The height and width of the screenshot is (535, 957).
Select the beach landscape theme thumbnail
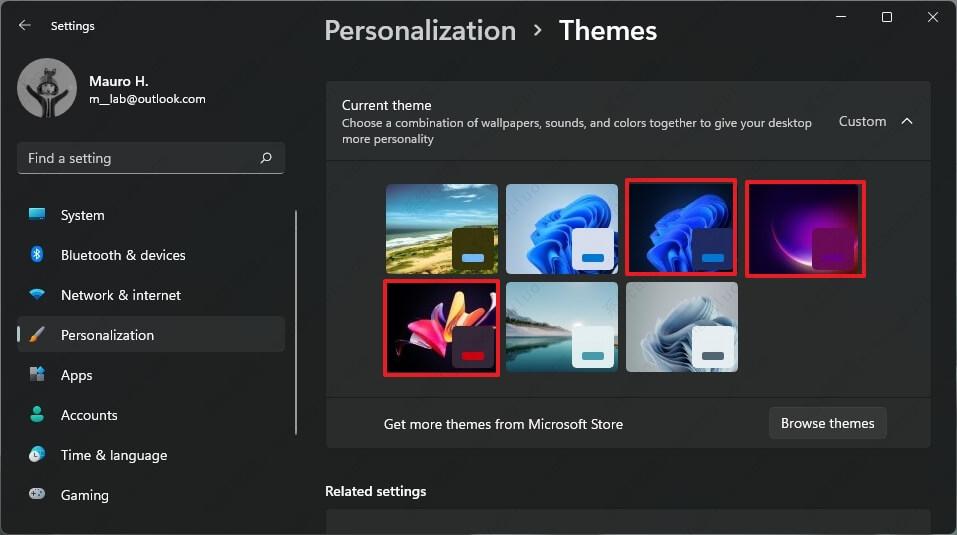coord(442,229)
